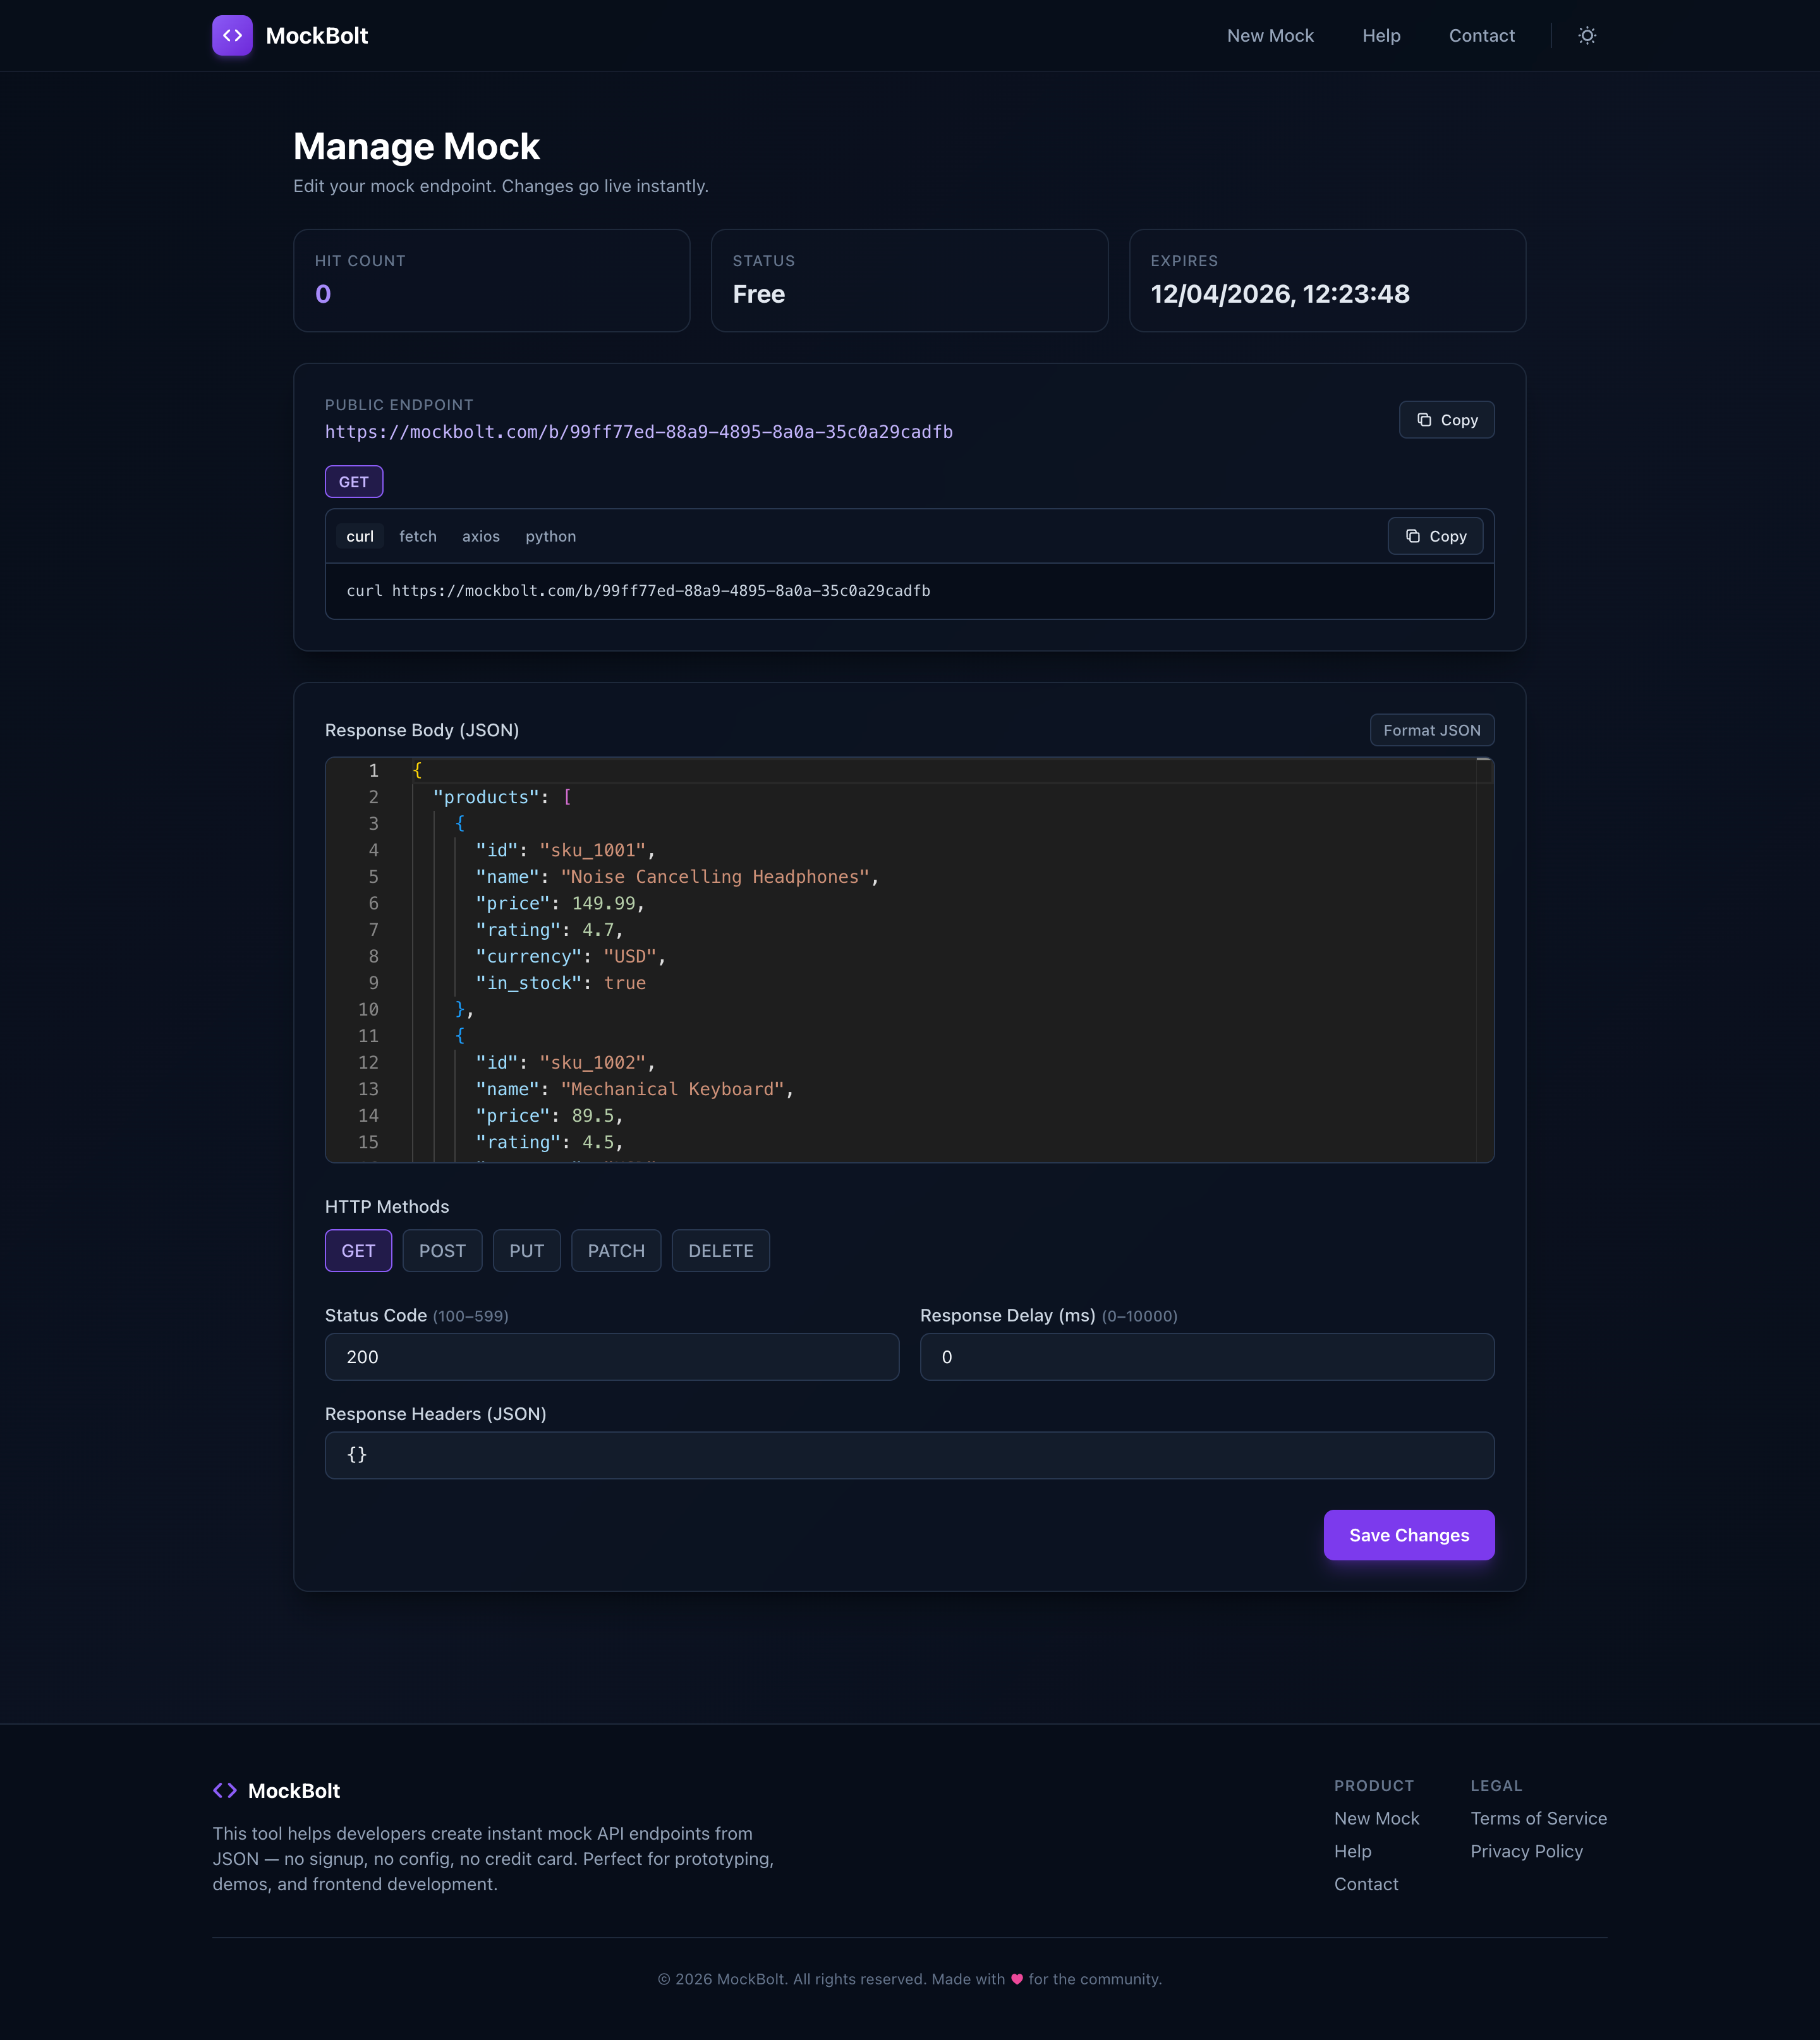The height and width of the screenshot is (2040, 1820).
Task: Click the Format JSON button
Action: (1431, 731)
